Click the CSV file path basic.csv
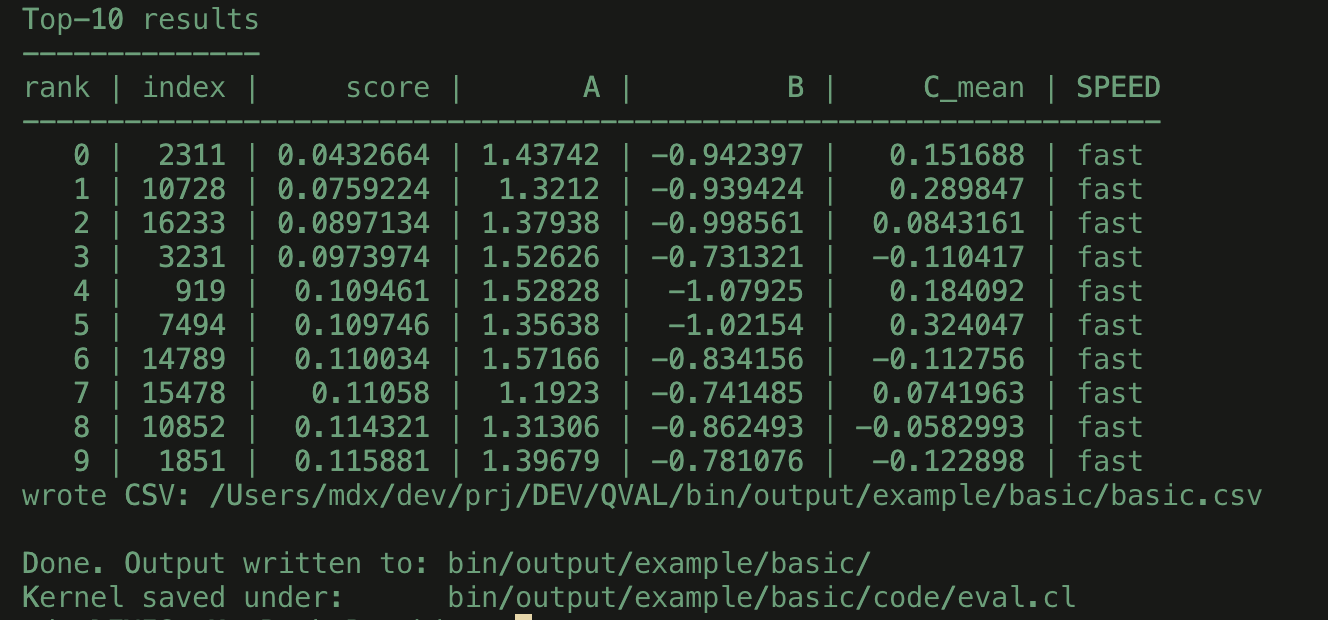The image size is (1328, 620). [735, 495]
